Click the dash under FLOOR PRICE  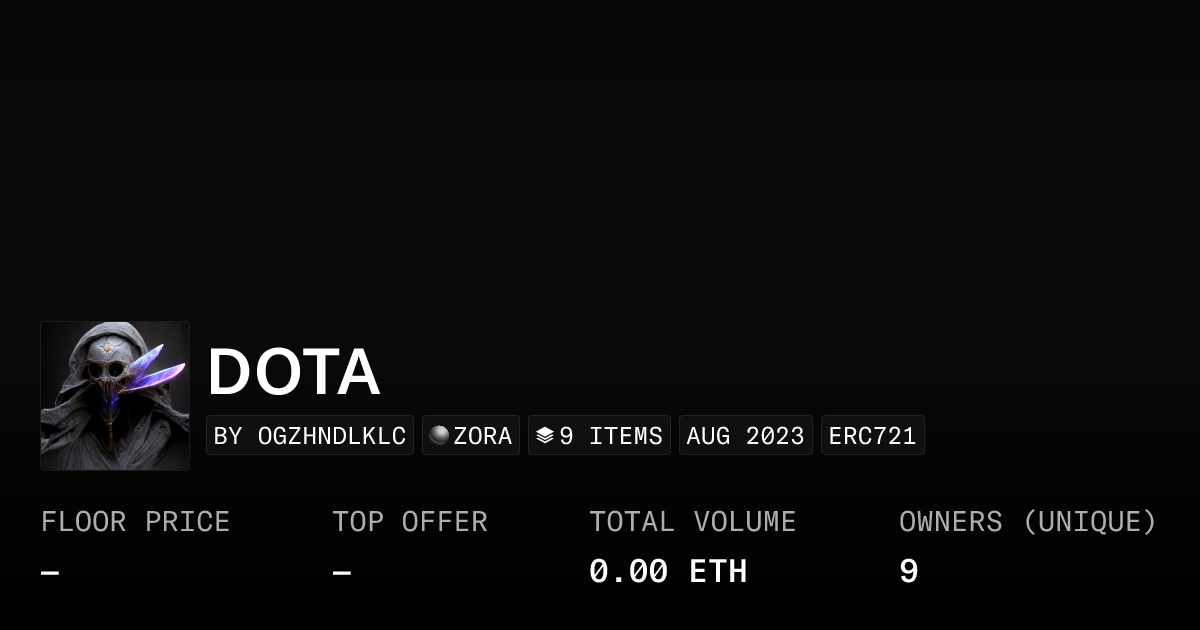click(50, 573)
